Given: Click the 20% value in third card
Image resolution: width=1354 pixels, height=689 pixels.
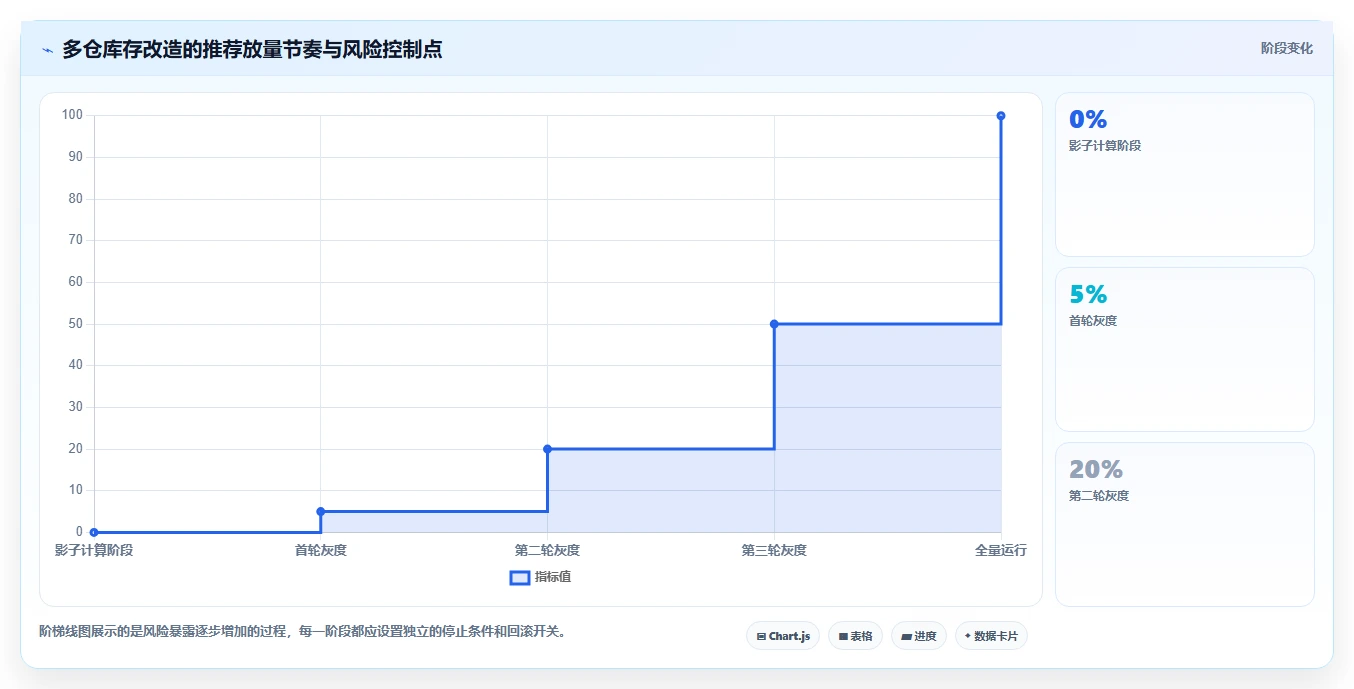Looking at the screenshot, I should coord(1096,469).
